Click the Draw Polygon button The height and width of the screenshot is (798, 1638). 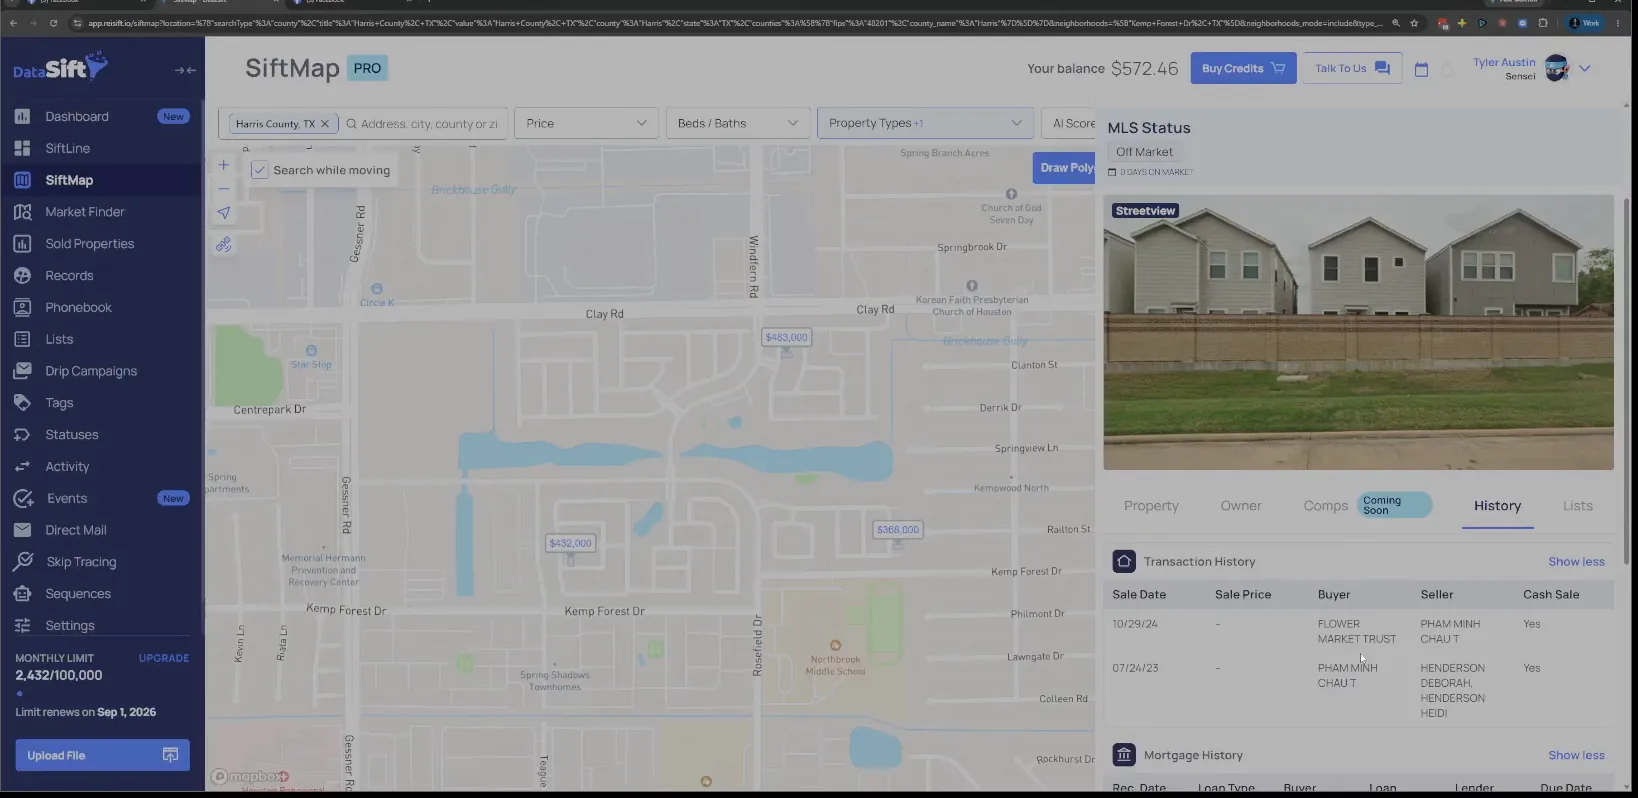click(x=1064, y=167)
